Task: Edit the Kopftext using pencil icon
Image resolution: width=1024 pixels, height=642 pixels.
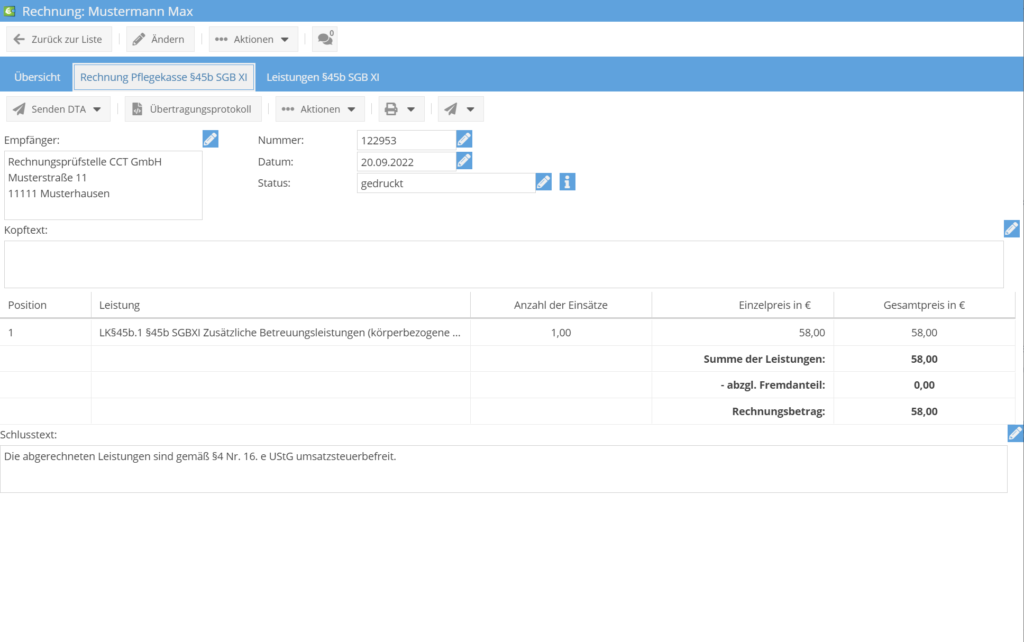Action: tap(1011, 229)
